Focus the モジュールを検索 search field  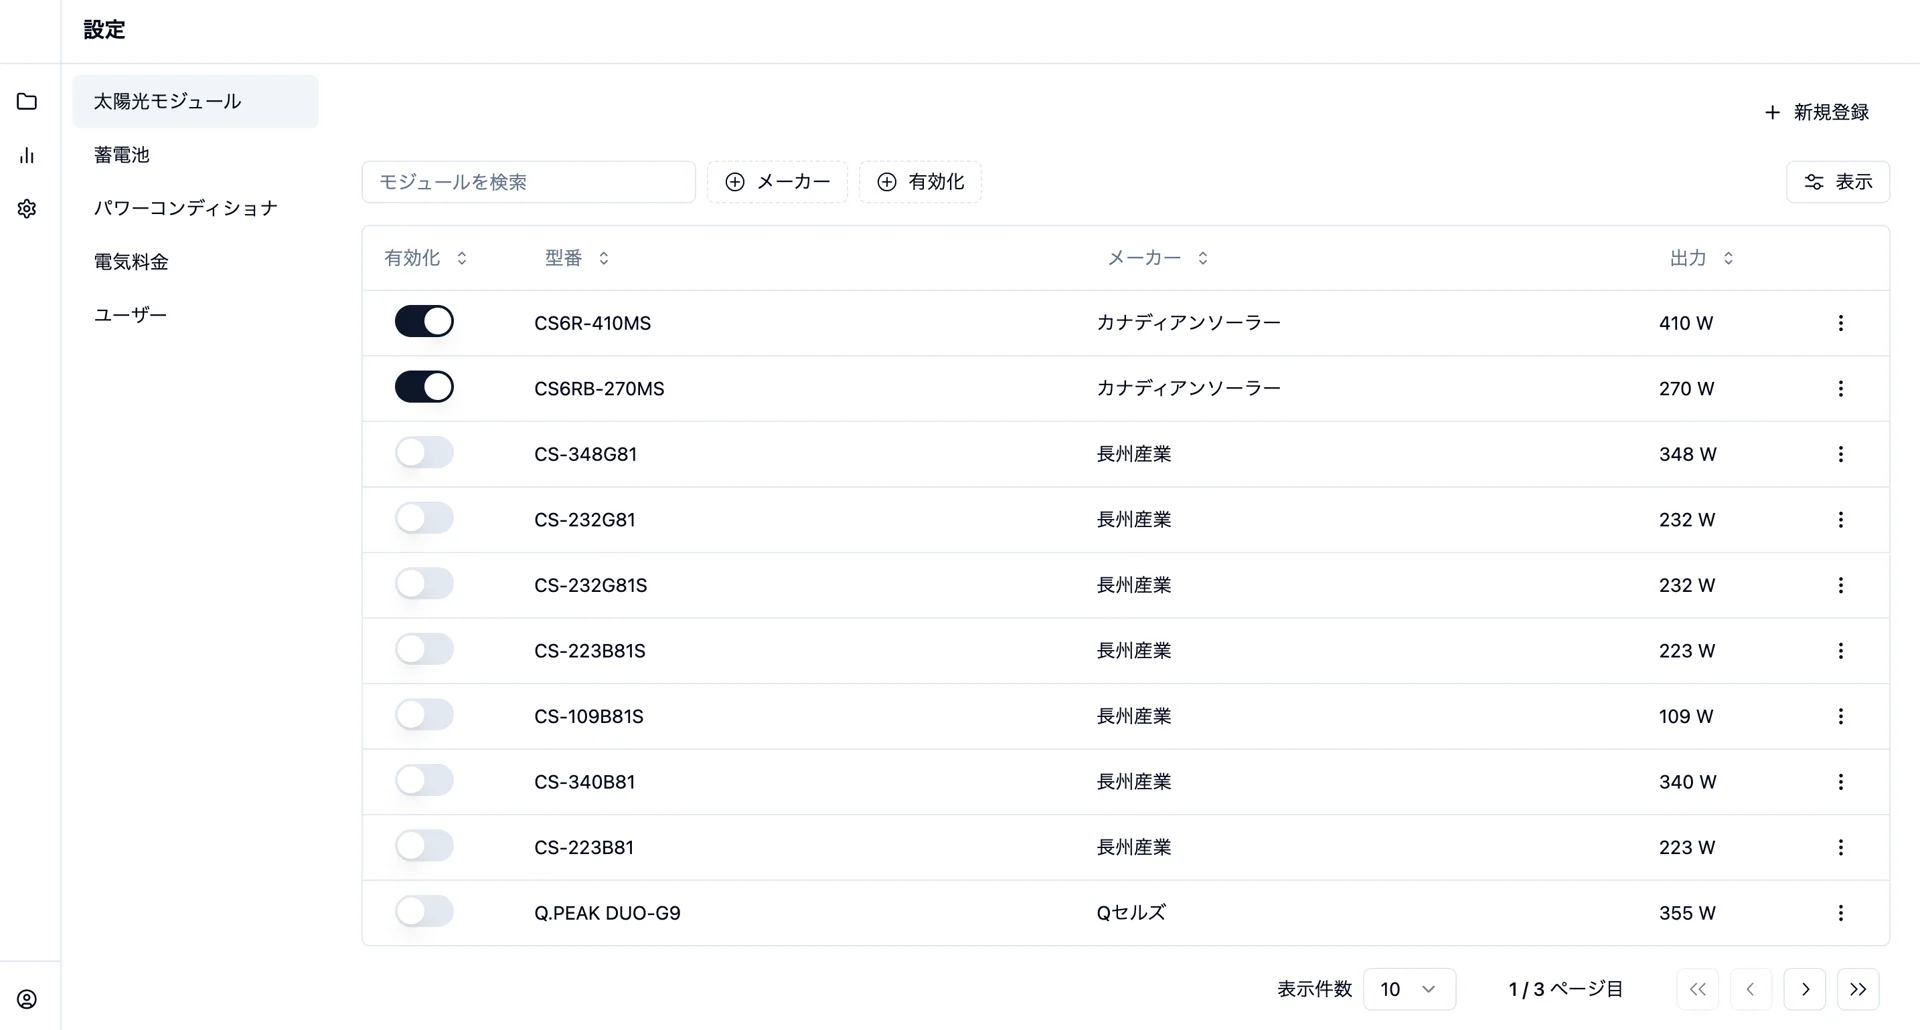tap(528, 182)
